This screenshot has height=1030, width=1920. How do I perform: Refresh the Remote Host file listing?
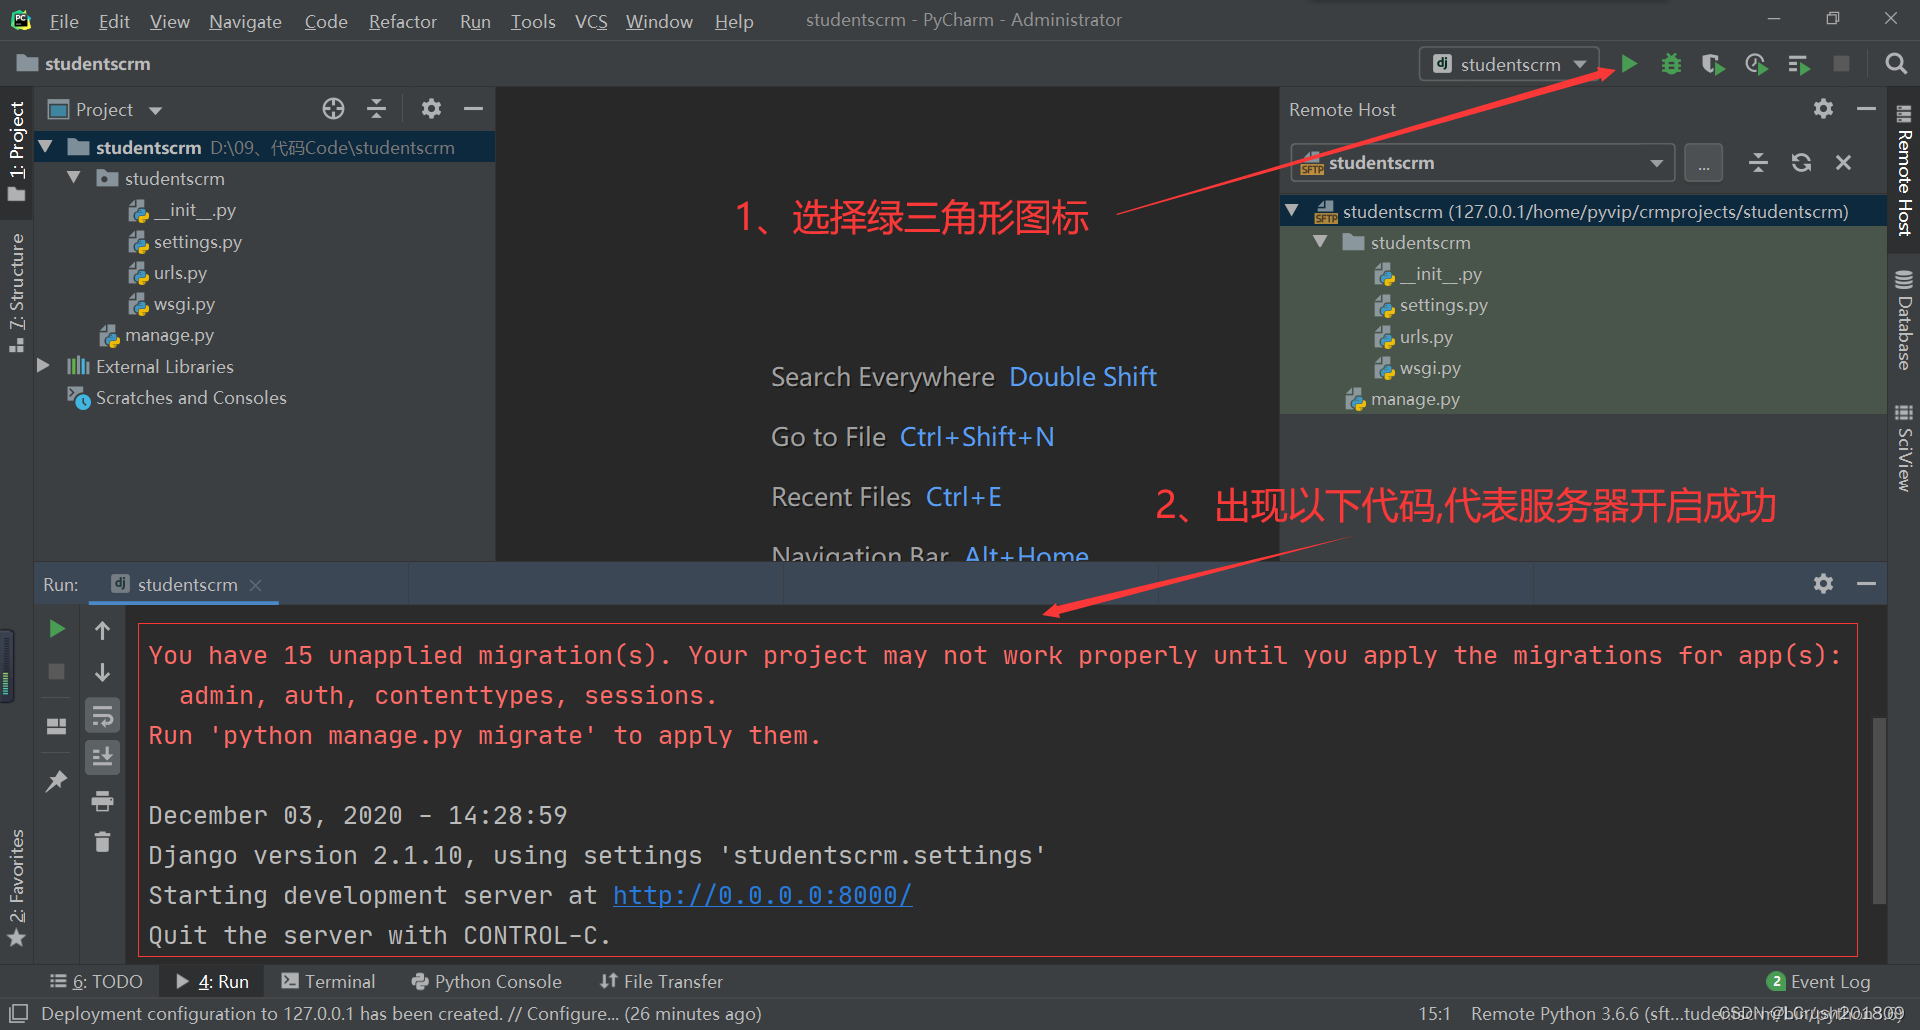tap(1801, 162)
